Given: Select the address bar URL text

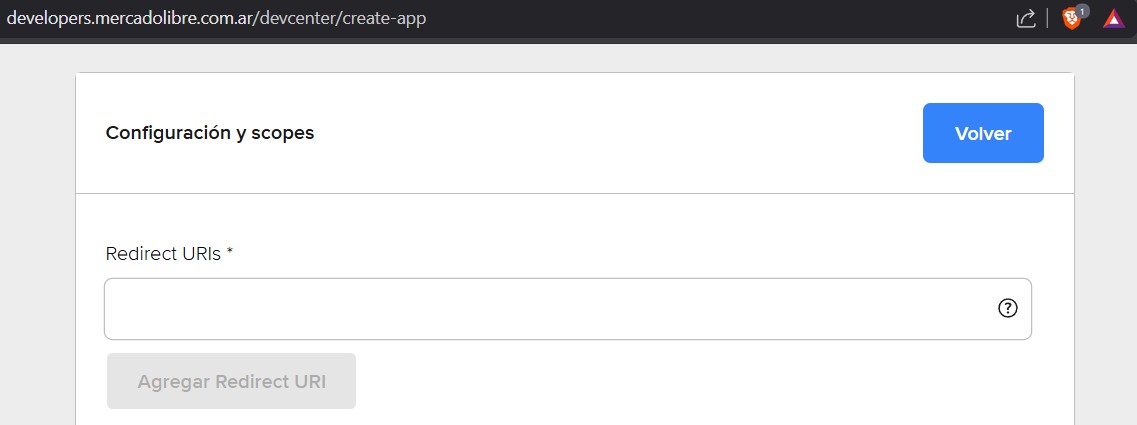Looking at the screenshot, I should tap(216, 18).
